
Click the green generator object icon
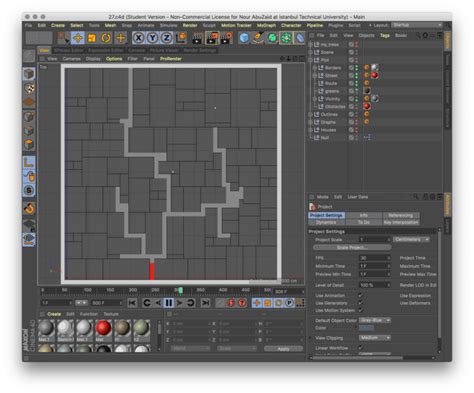tap(272, 38)
